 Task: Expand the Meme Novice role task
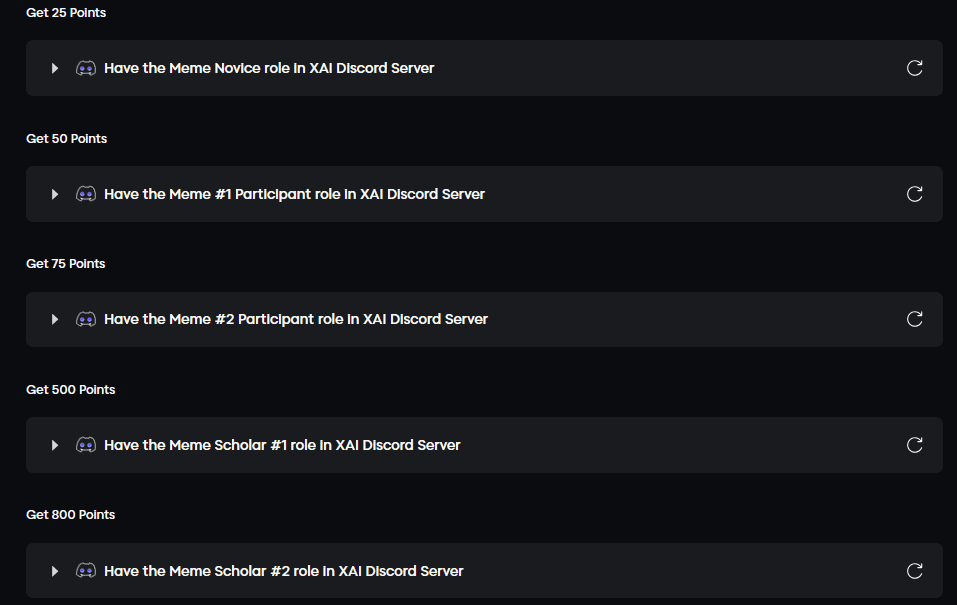click(55, 68)
